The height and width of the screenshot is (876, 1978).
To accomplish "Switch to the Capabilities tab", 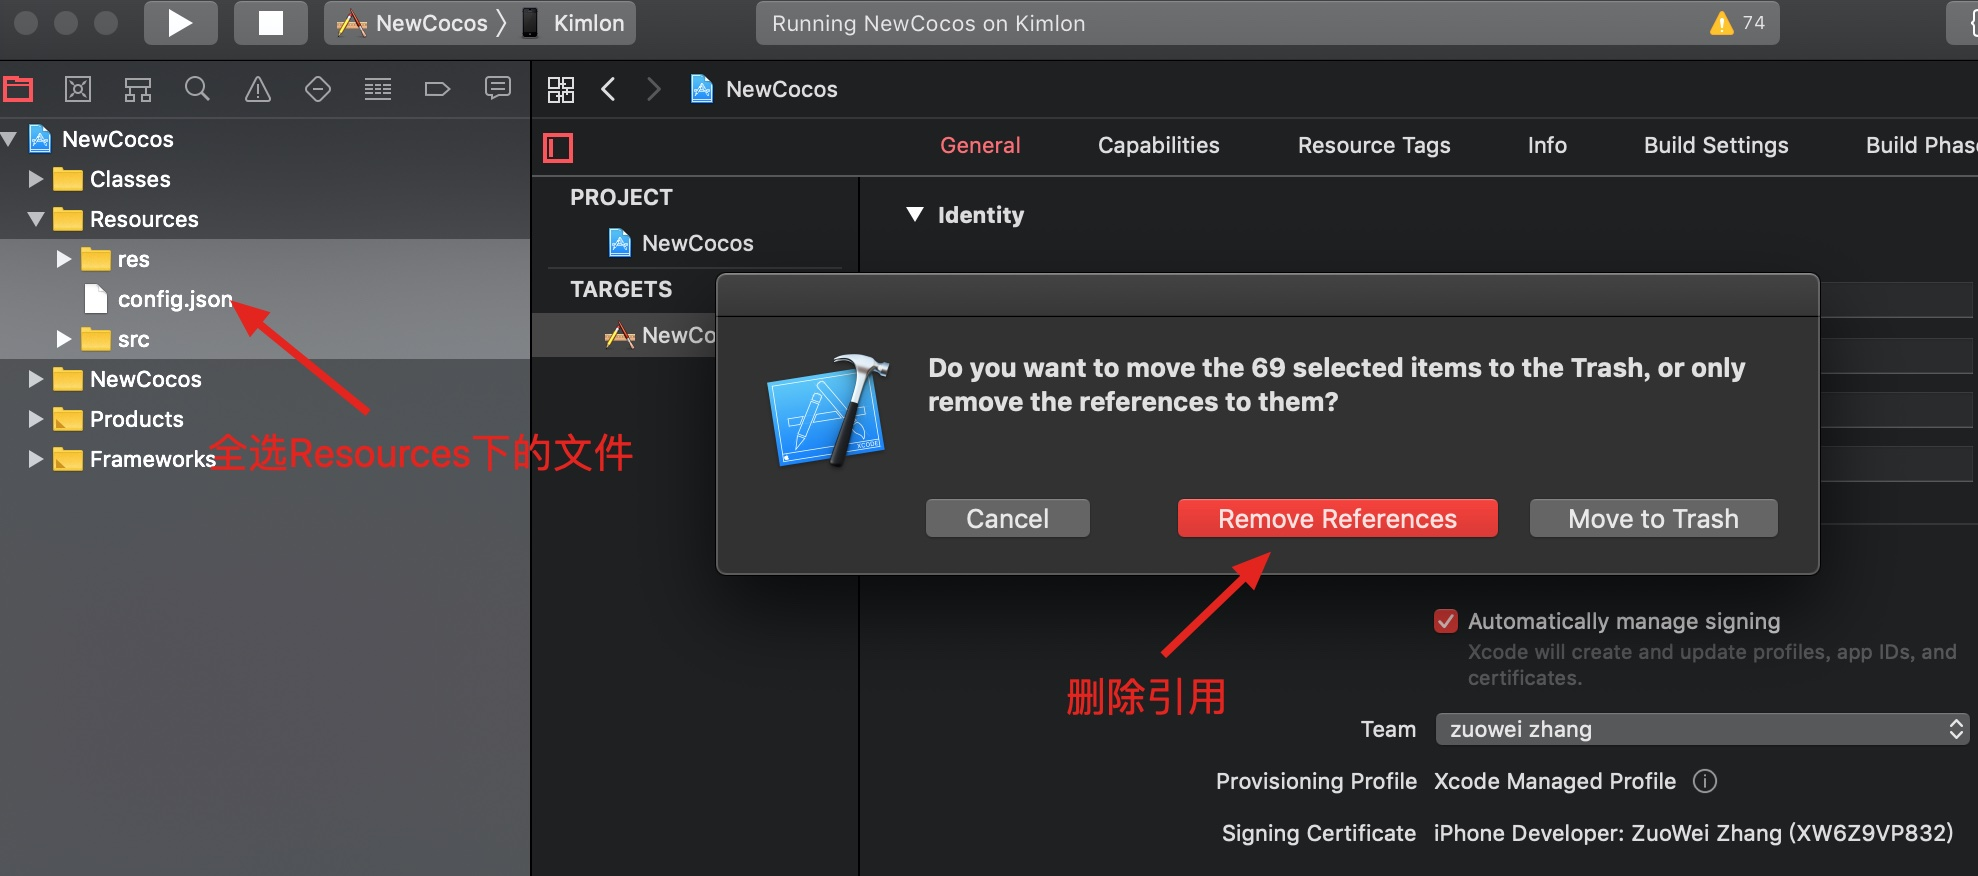I will click(x=1159, y=145).
